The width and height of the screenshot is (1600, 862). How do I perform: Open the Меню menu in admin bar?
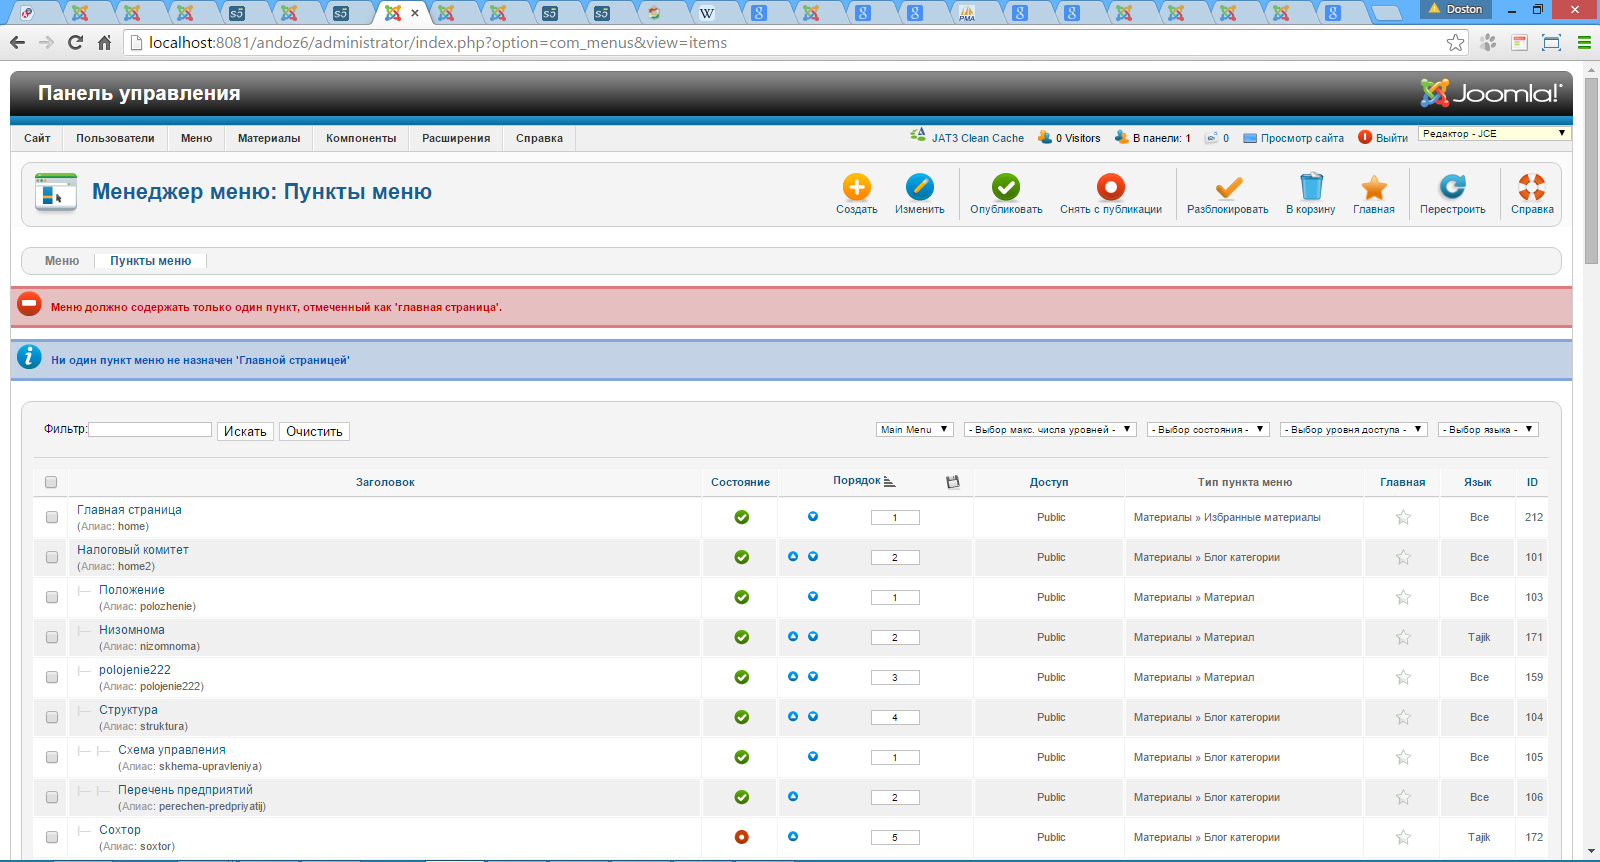(196, 138)
